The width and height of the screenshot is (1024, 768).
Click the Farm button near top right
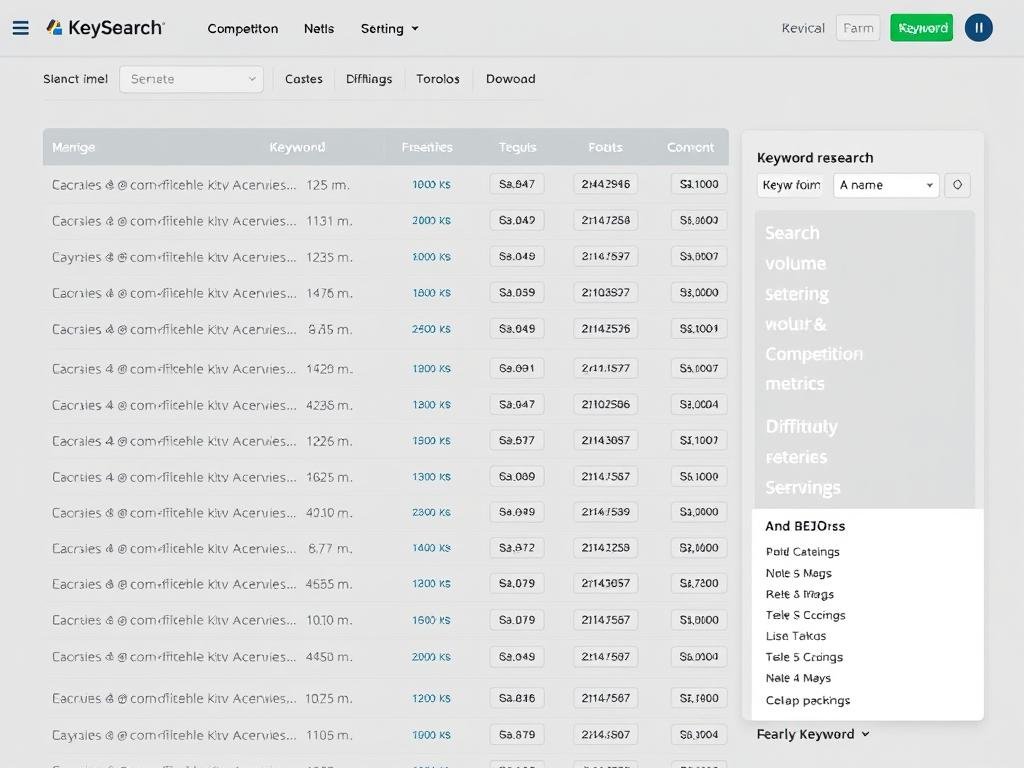857,27
